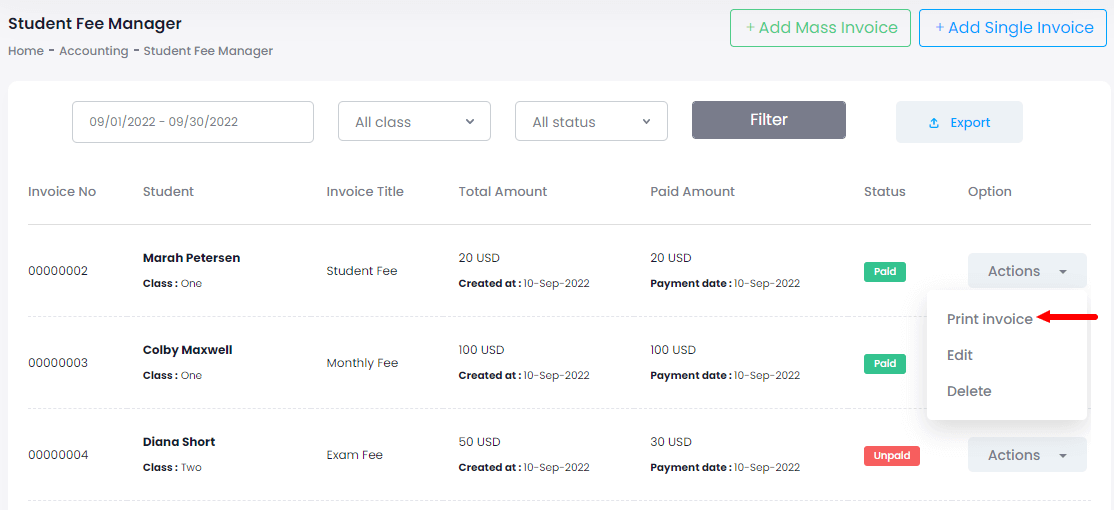Choose Edit in the actions menu
This screenshot has width=1114, height=510.
(x=960, y=355)
